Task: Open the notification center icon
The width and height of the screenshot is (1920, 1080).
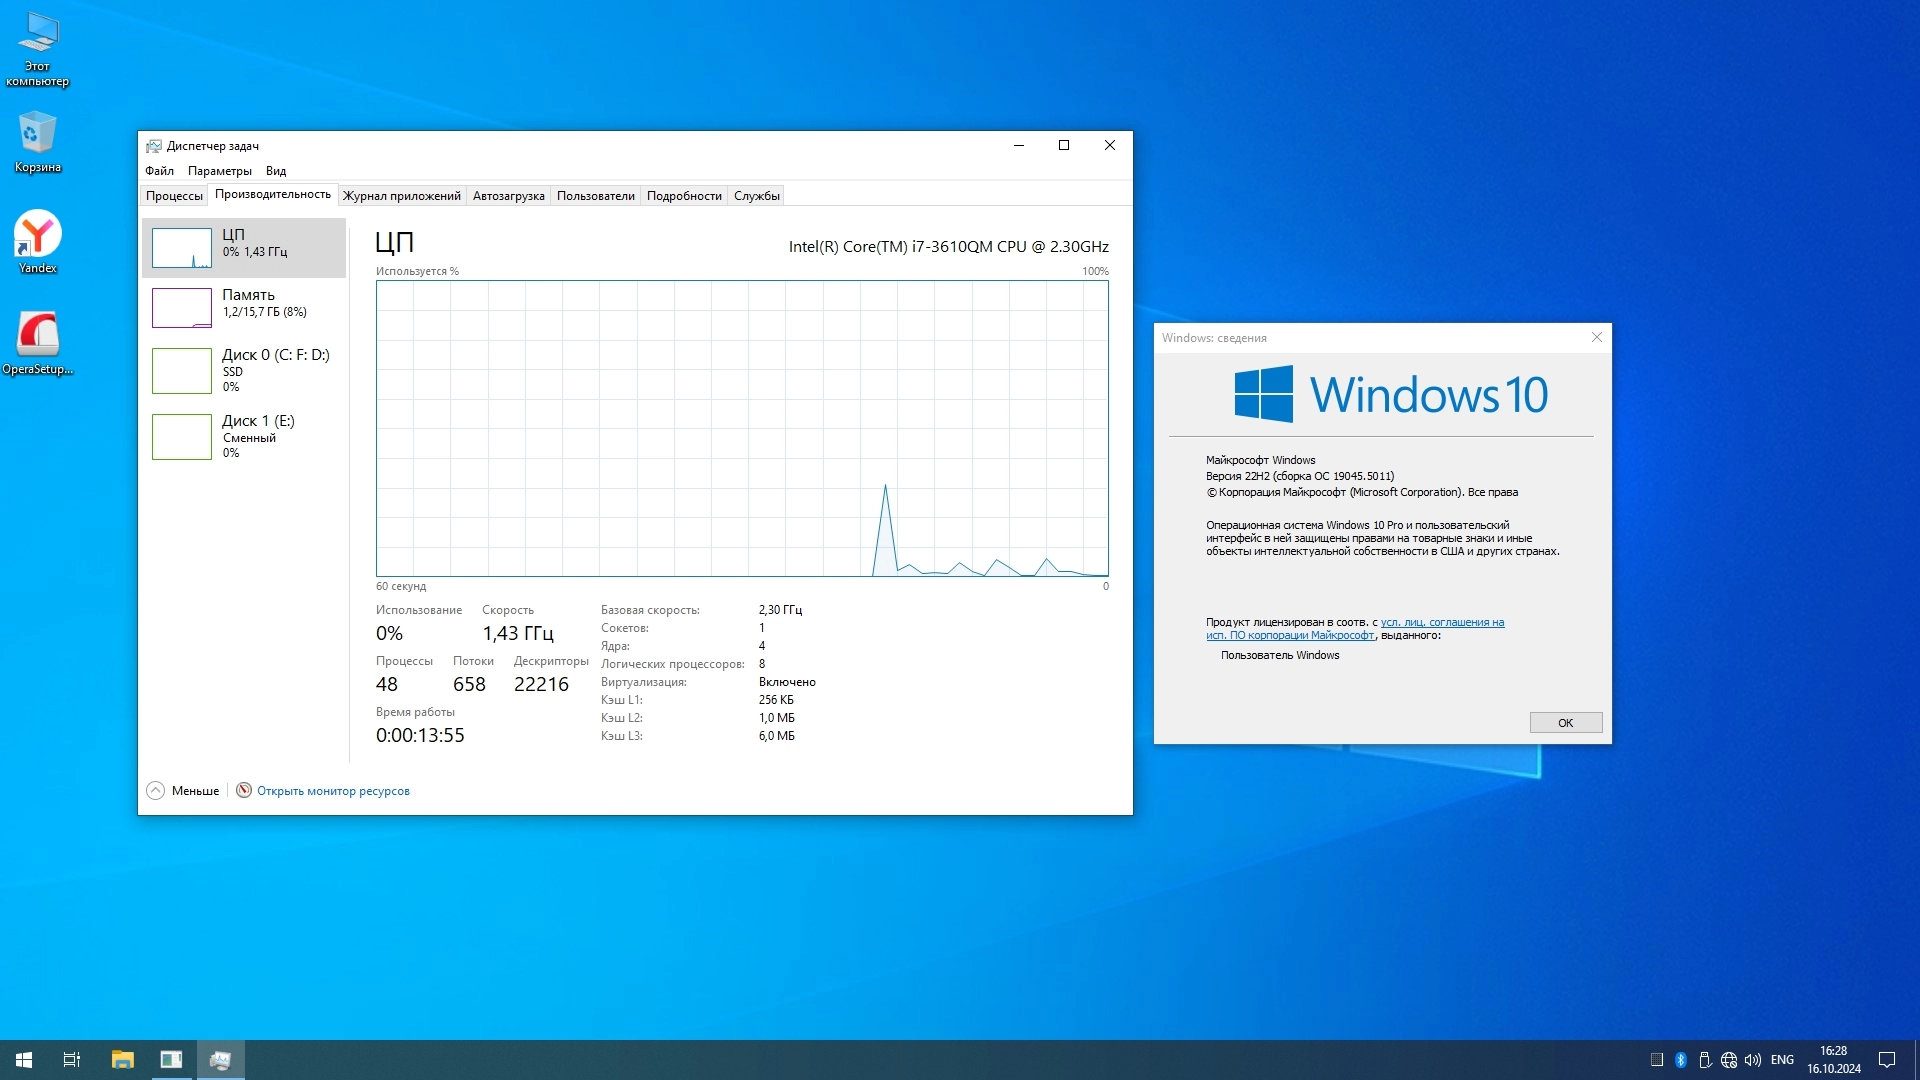Action: 1886,1059
